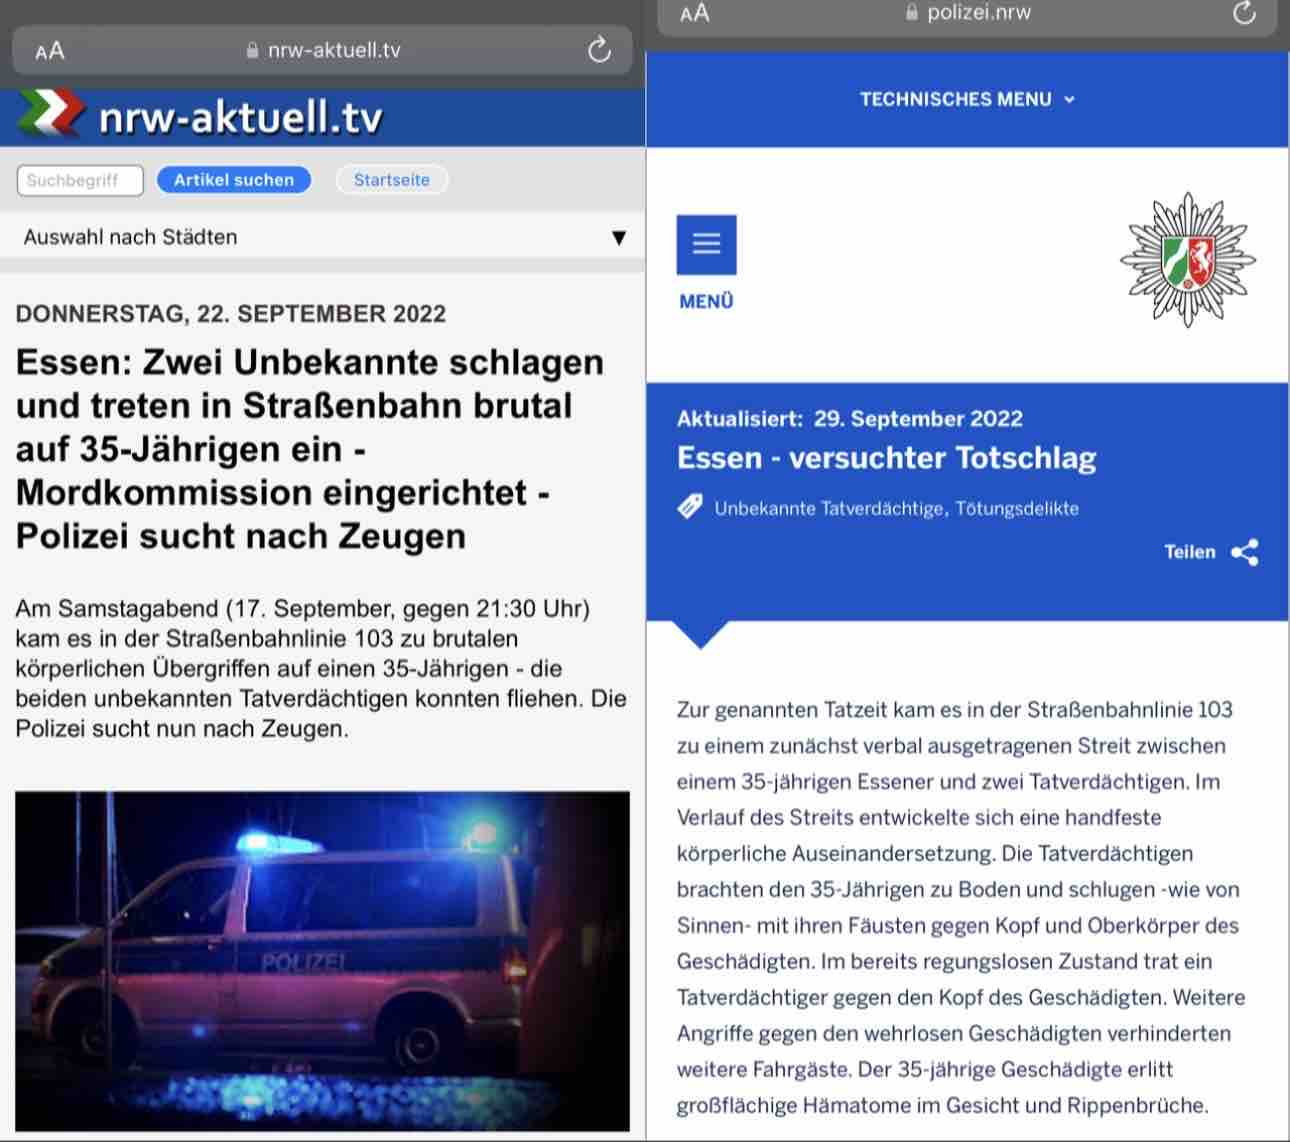The width and height of the screenshot is (1290, 1142).
Task: Click the Auswahl nach Städten arrow
Action: pos(619,238)
